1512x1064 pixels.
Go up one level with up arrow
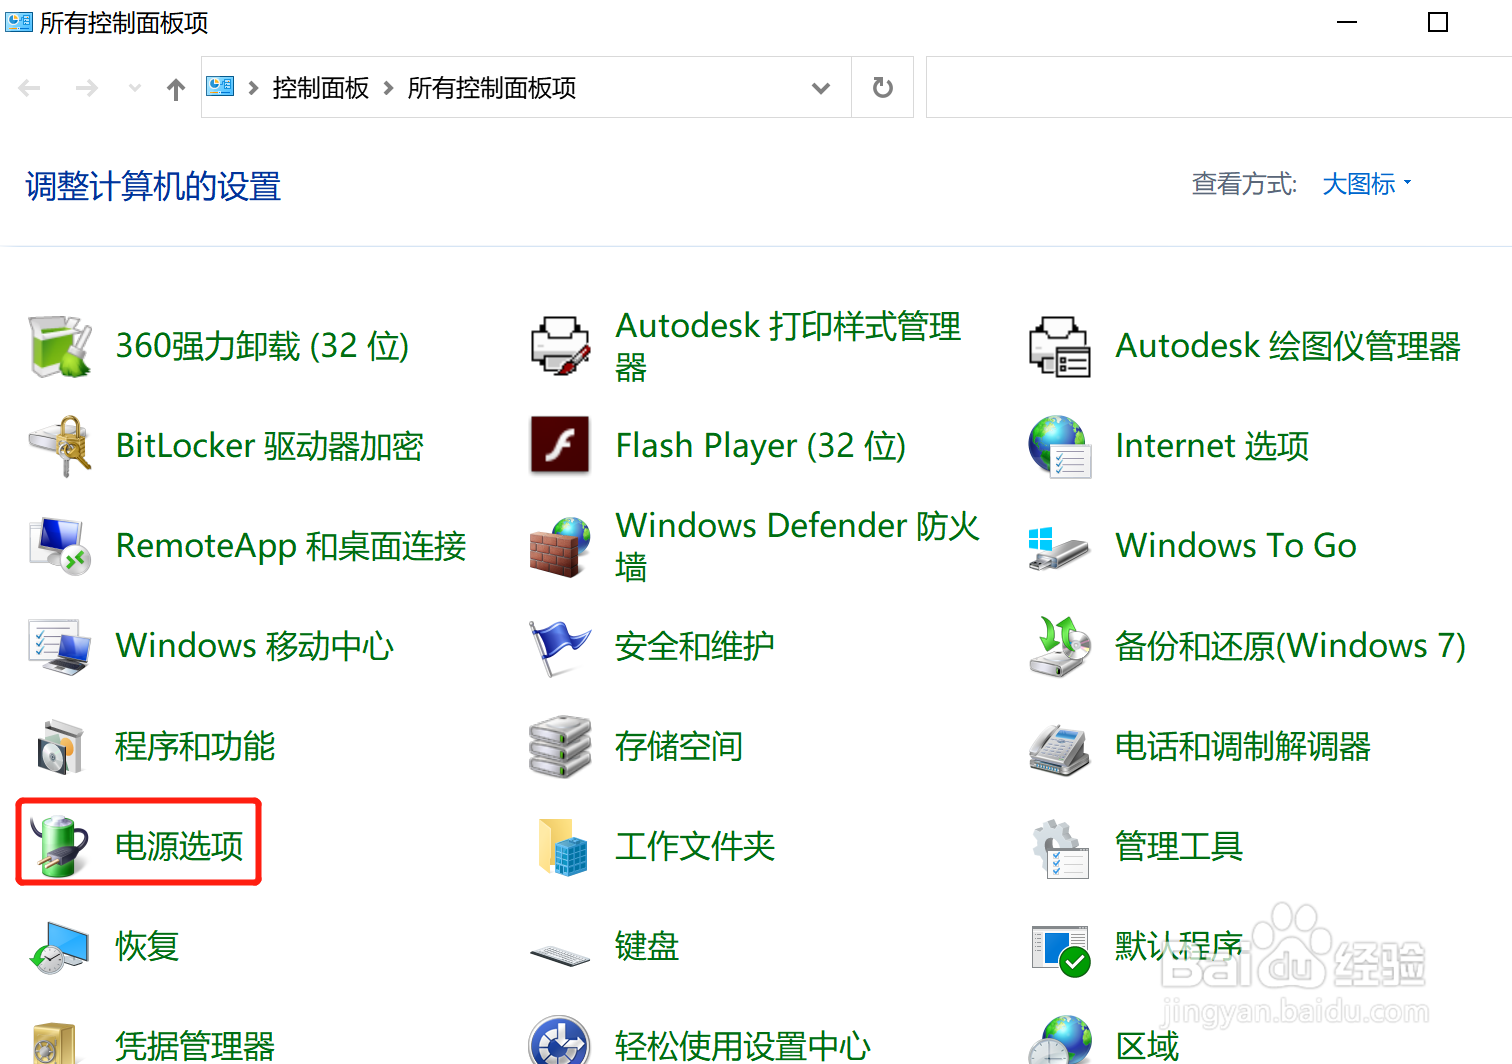click(x=176, y=89)
